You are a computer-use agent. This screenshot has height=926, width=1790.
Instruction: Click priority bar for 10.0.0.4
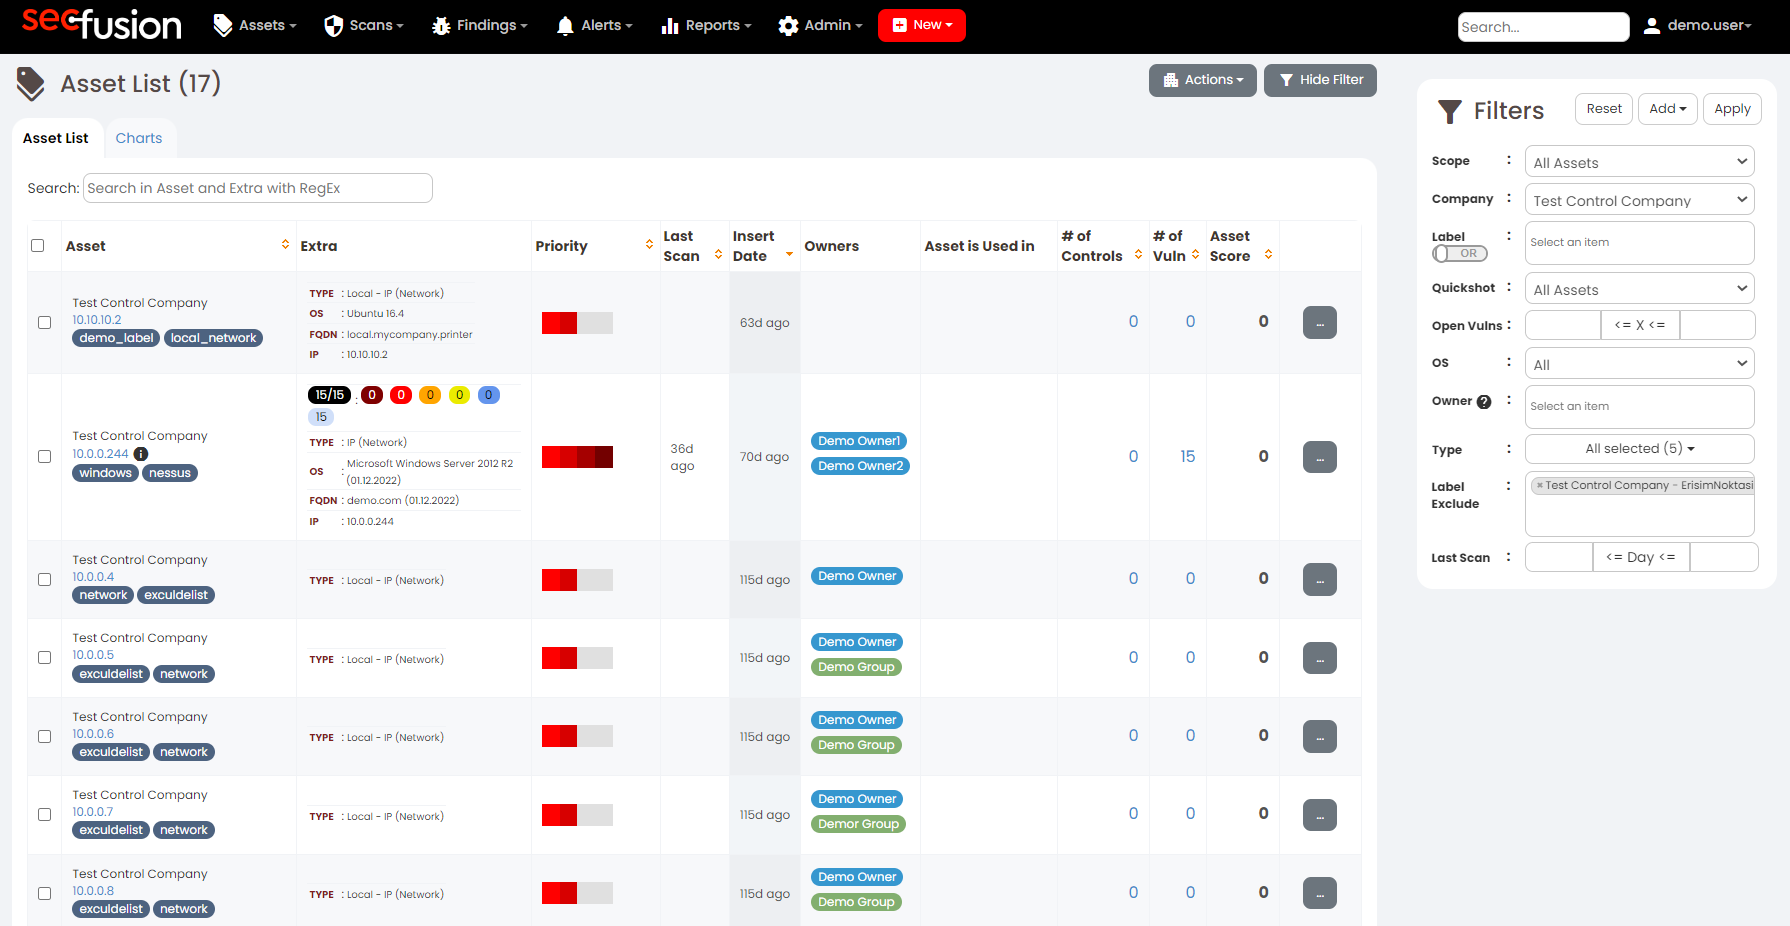pos(577,580)
